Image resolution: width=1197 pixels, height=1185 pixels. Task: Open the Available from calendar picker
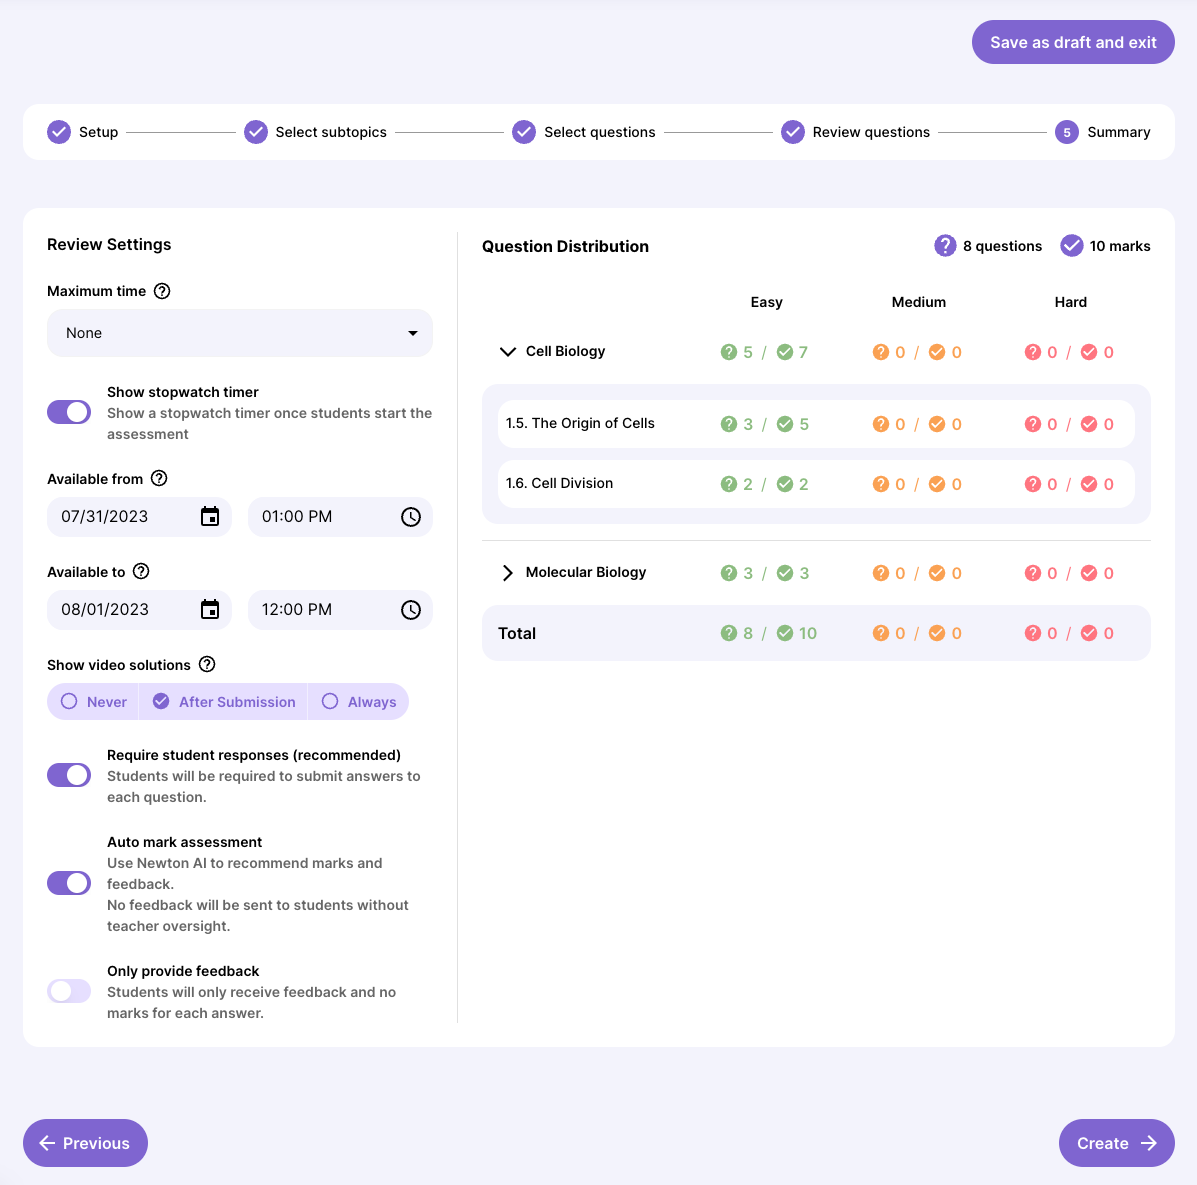(210, 517)
